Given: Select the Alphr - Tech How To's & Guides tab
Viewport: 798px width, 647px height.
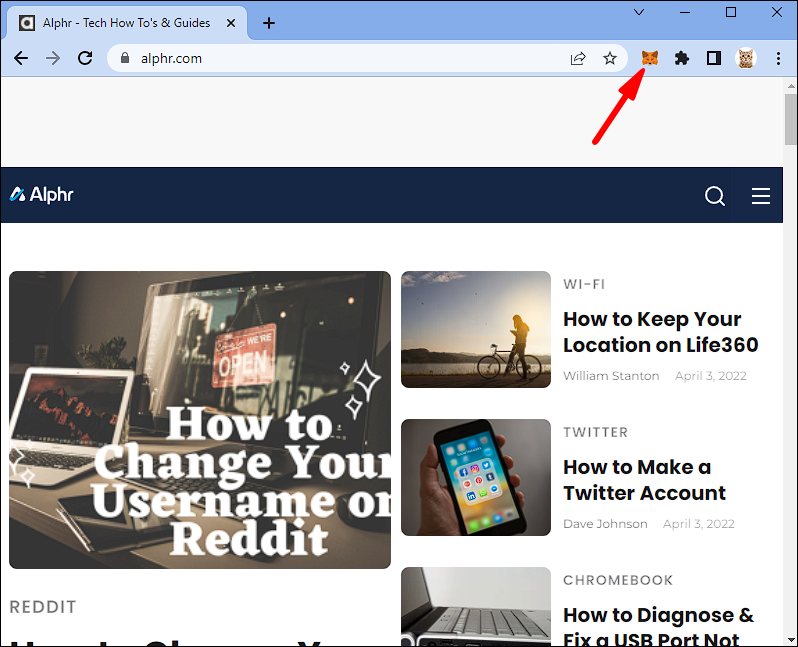Looking at the screenshot, I should pos(126,23).
